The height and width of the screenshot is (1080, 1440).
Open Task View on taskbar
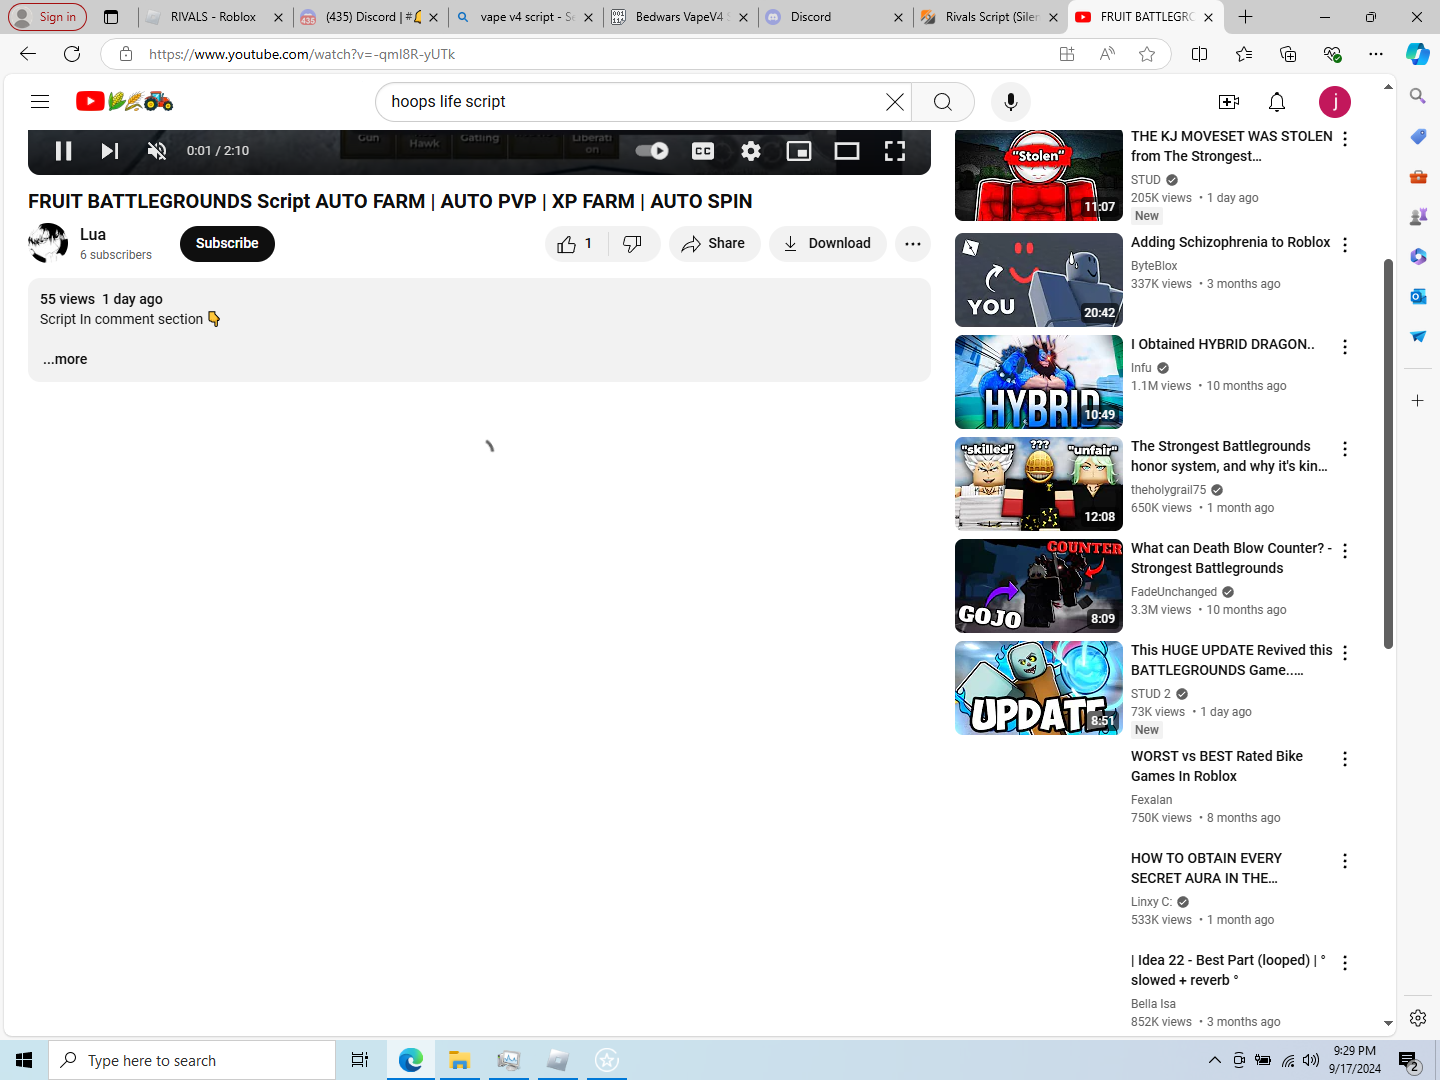tap(360, 1060)
